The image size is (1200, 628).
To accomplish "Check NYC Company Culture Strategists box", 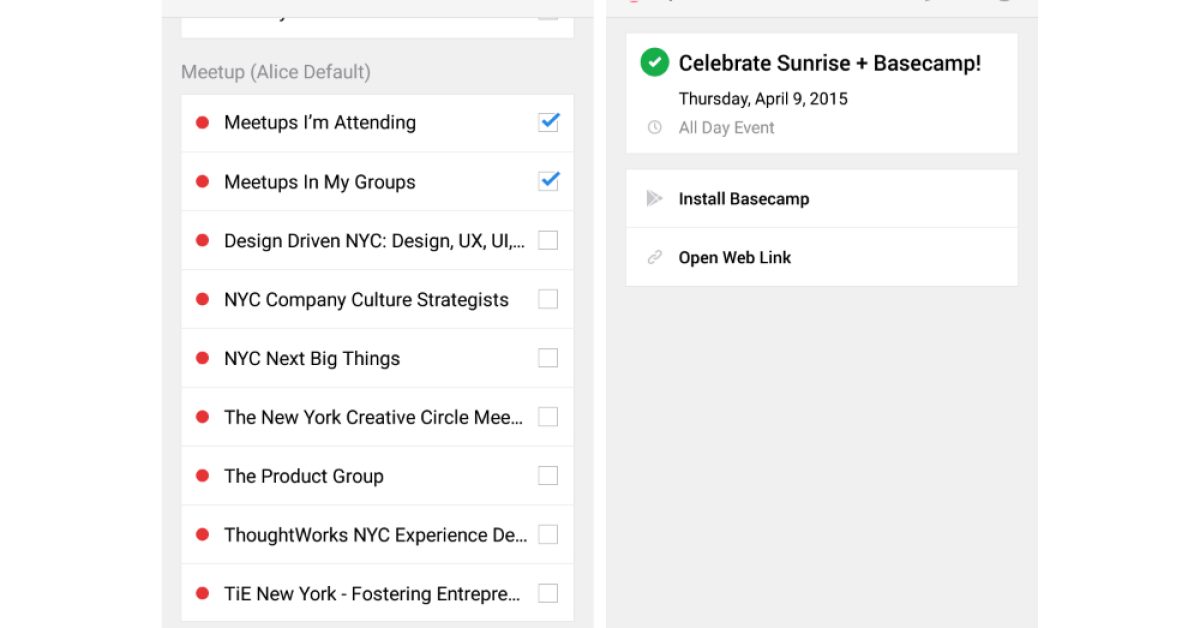I will point(548,299).
